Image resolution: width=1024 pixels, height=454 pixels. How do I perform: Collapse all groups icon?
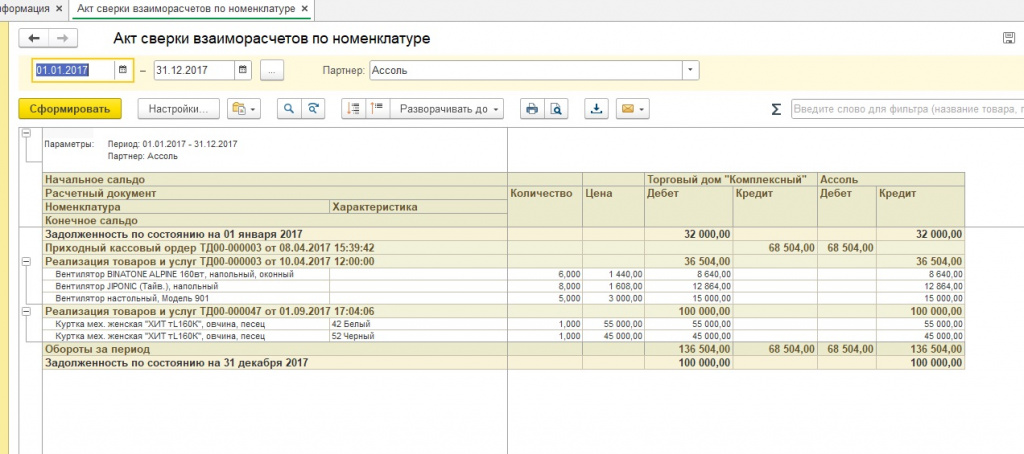[353, 109]
